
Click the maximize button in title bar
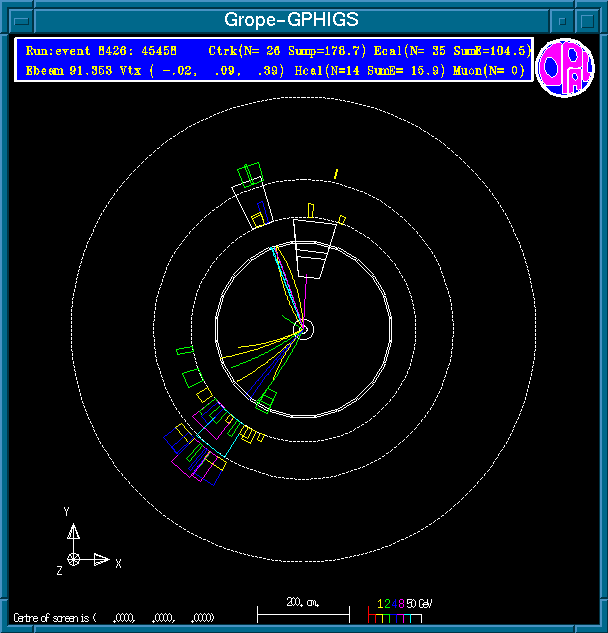point(590,19)
